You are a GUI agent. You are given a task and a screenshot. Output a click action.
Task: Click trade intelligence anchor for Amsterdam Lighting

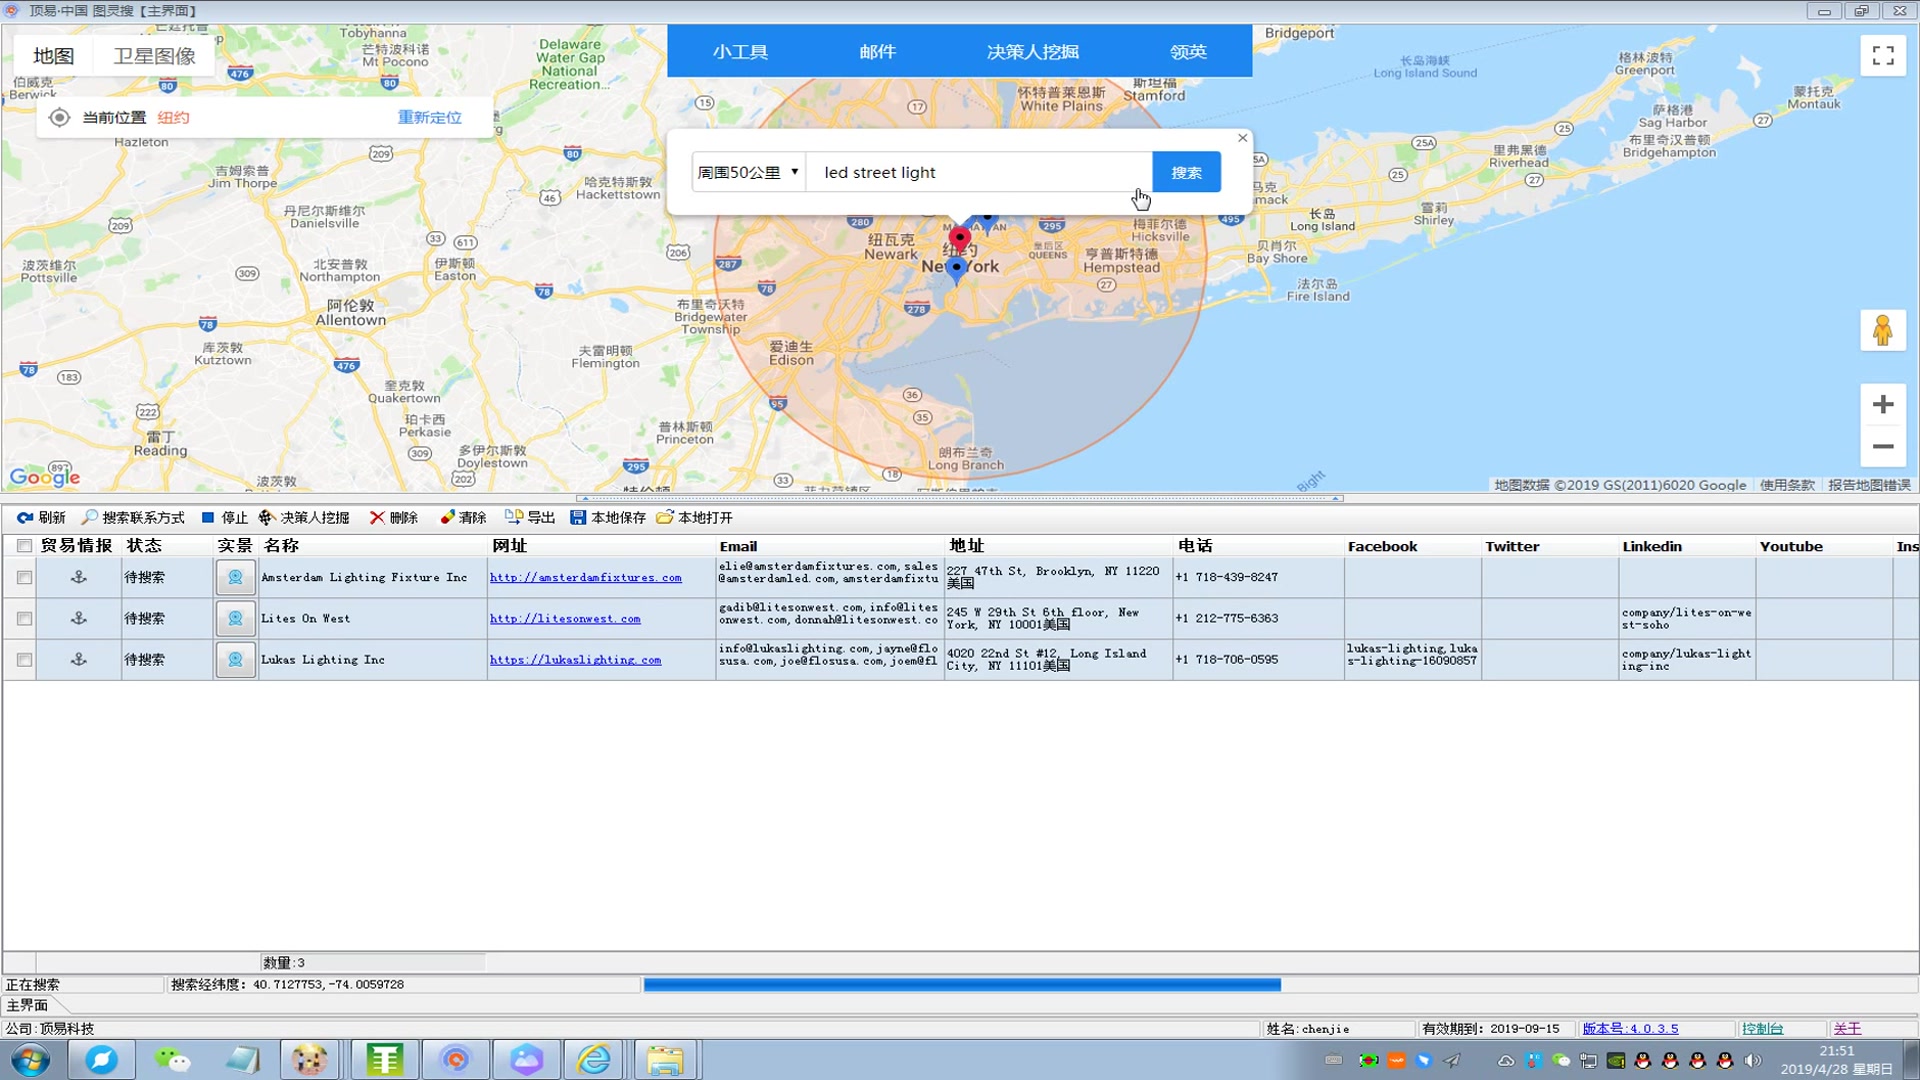[x=79, y=577]
